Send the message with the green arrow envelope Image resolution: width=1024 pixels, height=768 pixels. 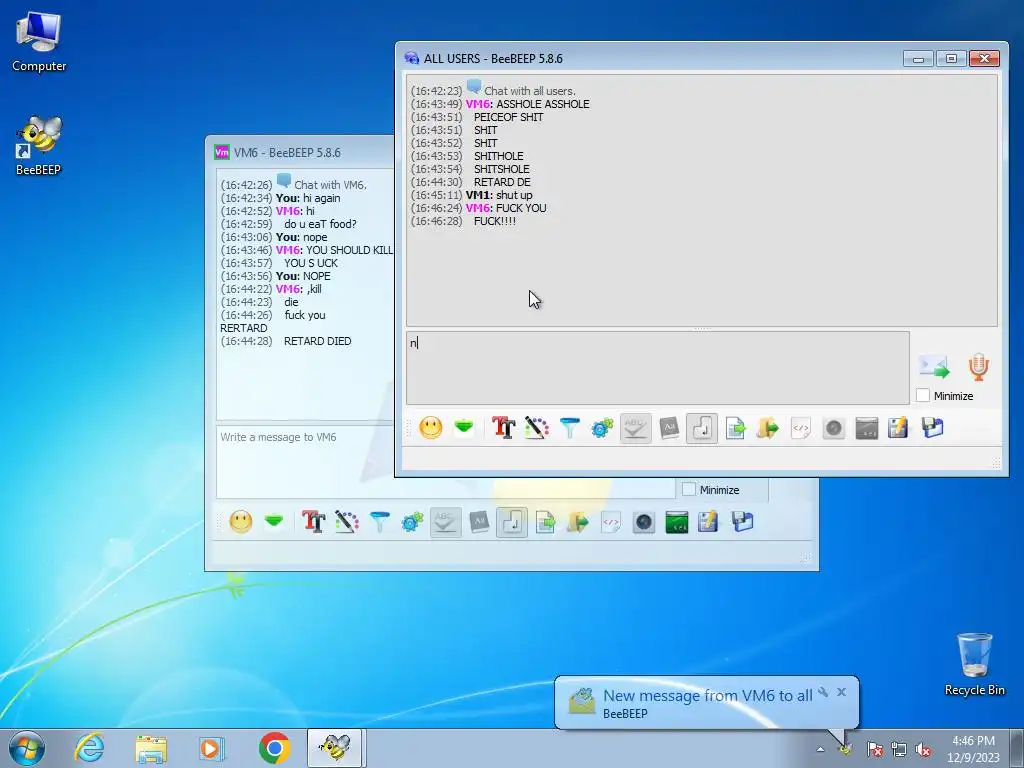[934, 367]
